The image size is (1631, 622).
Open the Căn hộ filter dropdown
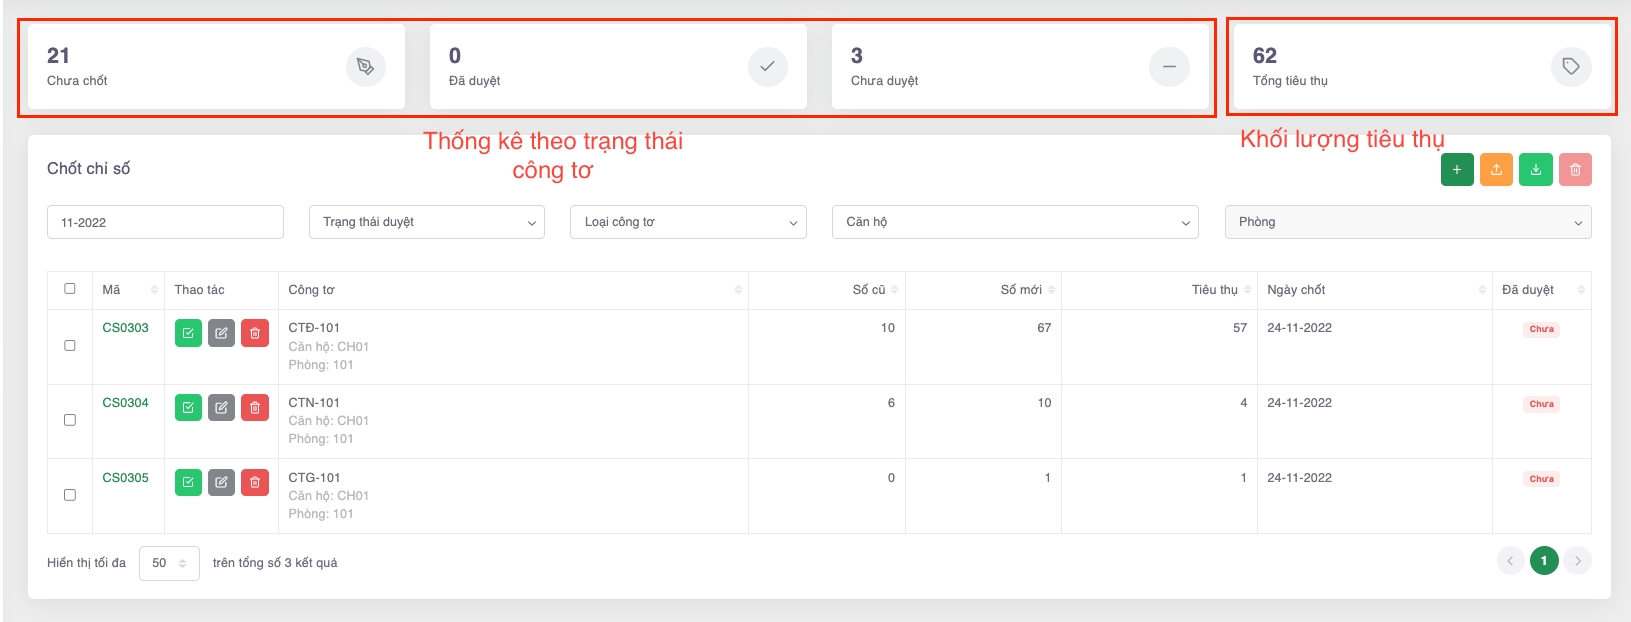coord(1015,222)
